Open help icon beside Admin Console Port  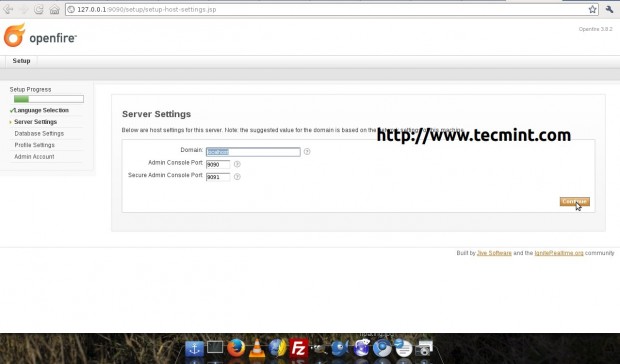237,164
